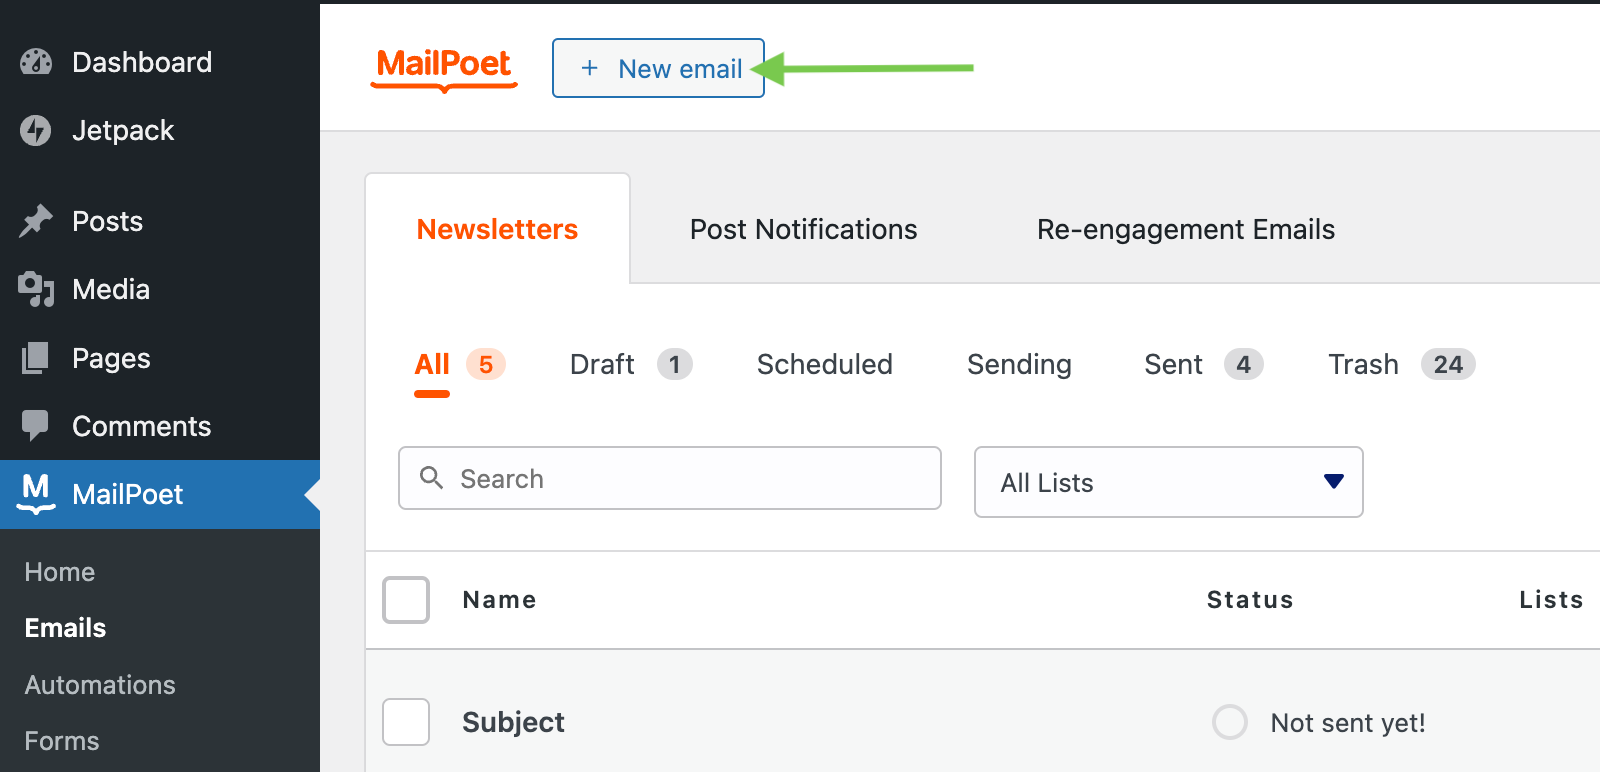Click the Comments speech bubble icon

coord(36,426)
